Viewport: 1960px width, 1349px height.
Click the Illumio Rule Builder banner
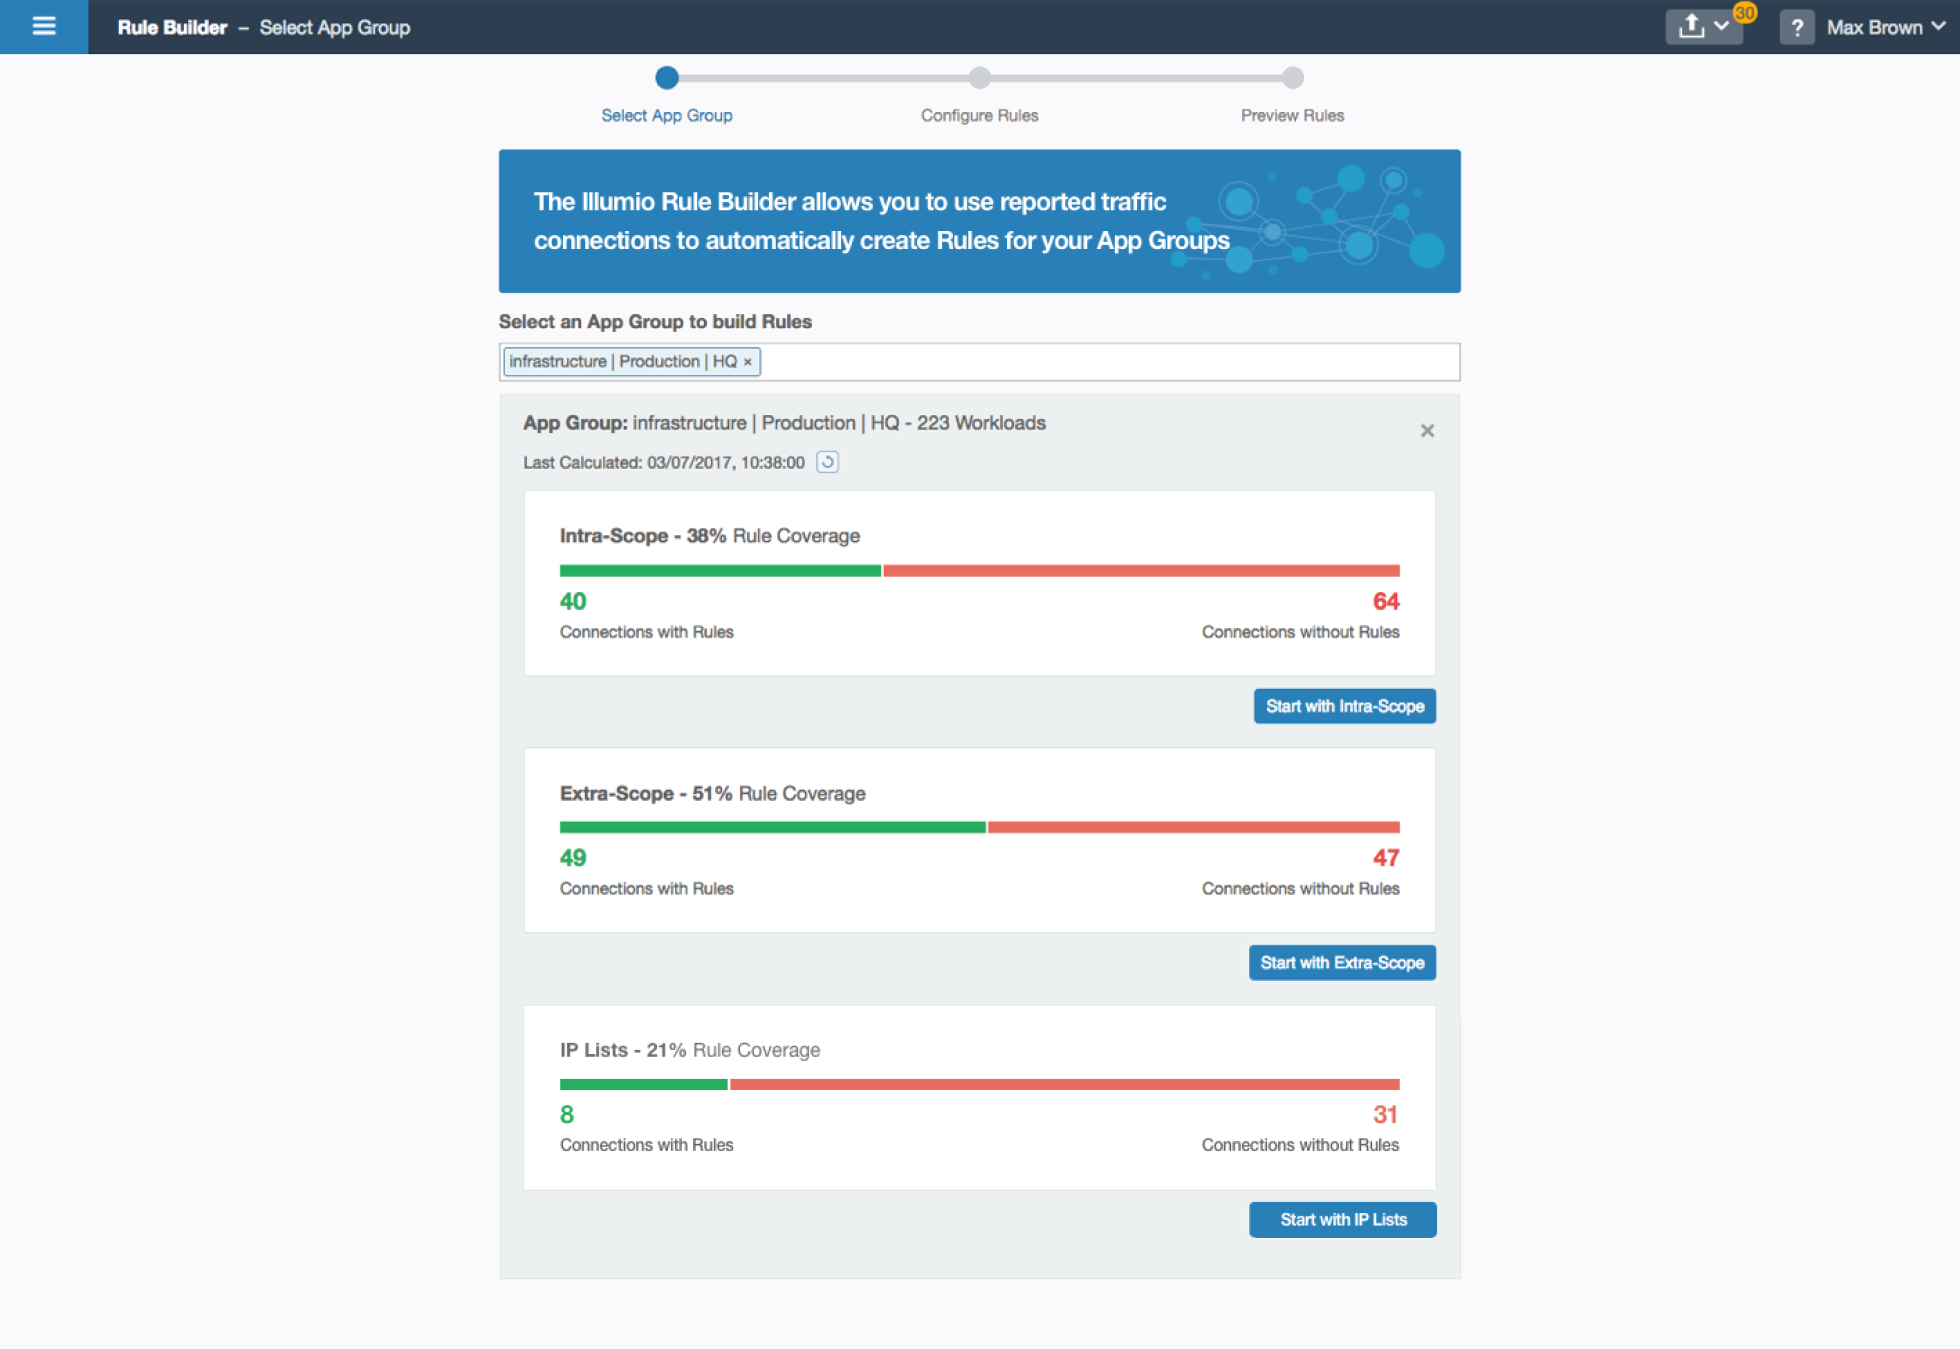(x=979, y=221)
